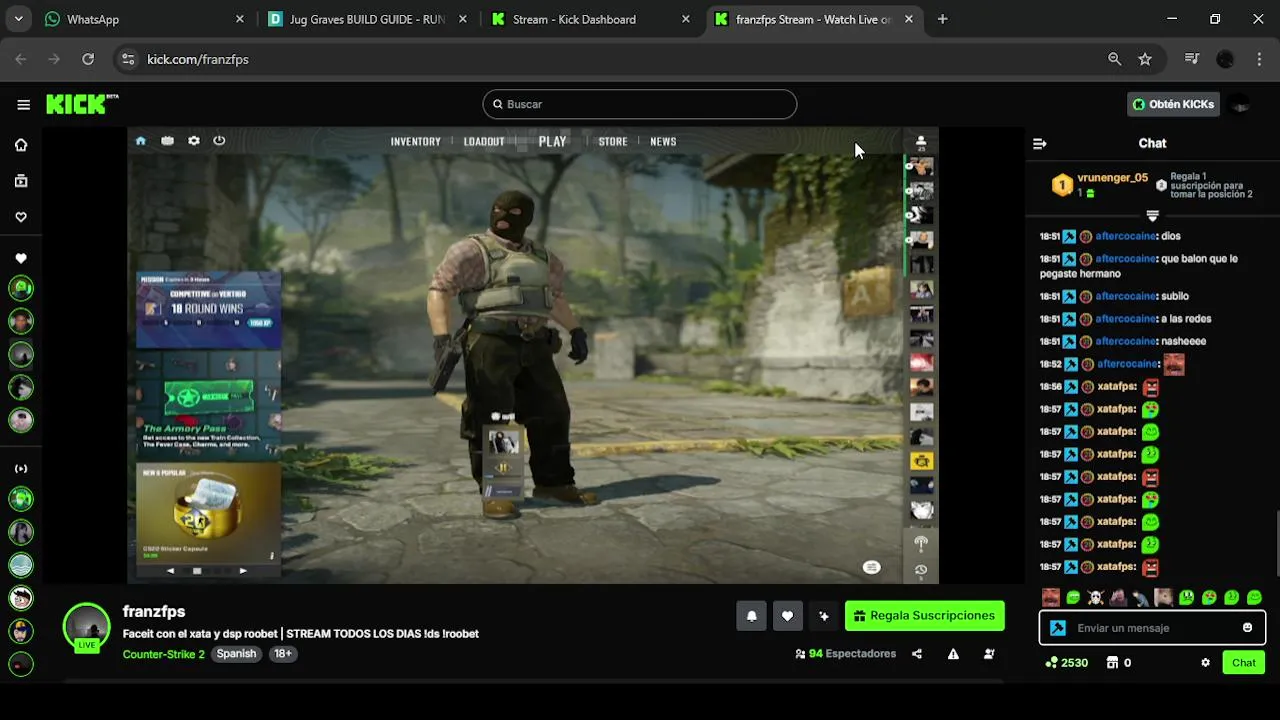This screenshot has width=1280, height=720.
Task: Click the recommended live channels icon
Action: pos(21,468)
